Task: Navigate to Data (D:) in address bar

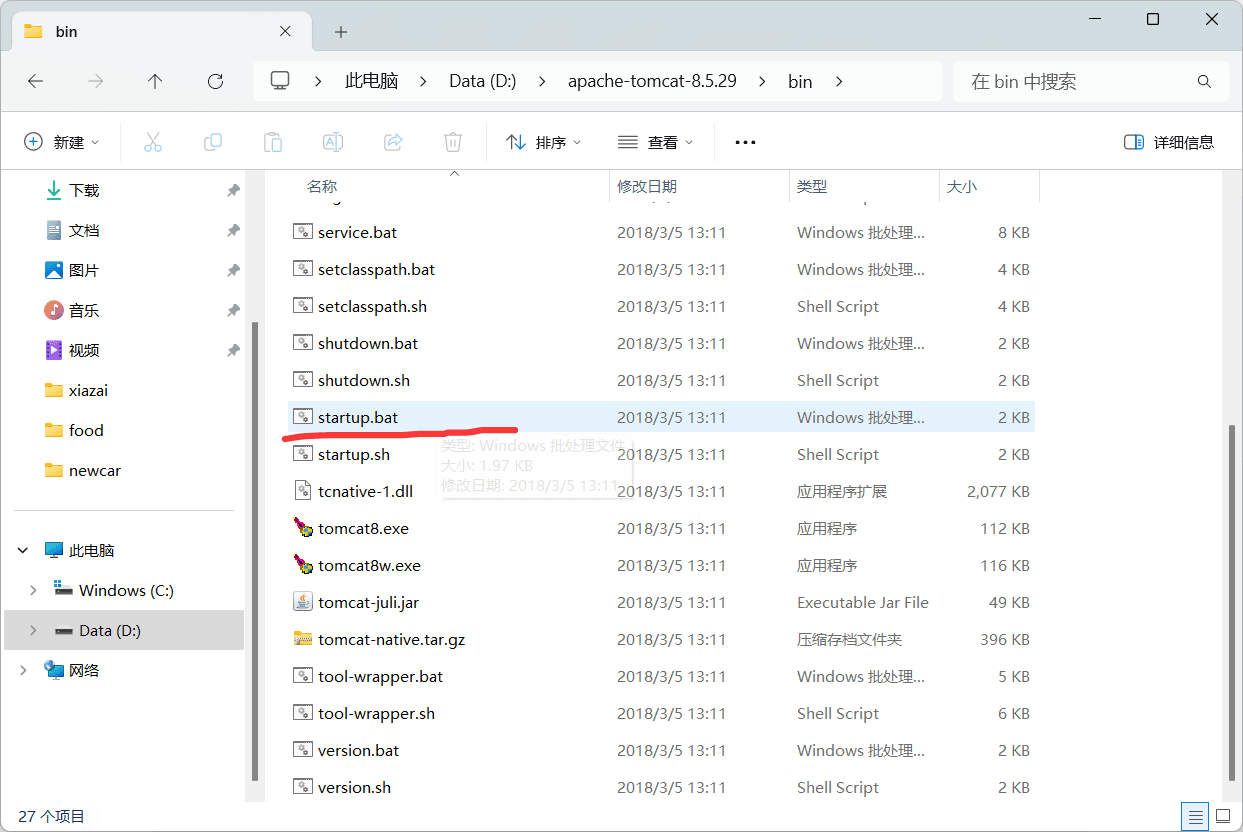Action: 483,82
